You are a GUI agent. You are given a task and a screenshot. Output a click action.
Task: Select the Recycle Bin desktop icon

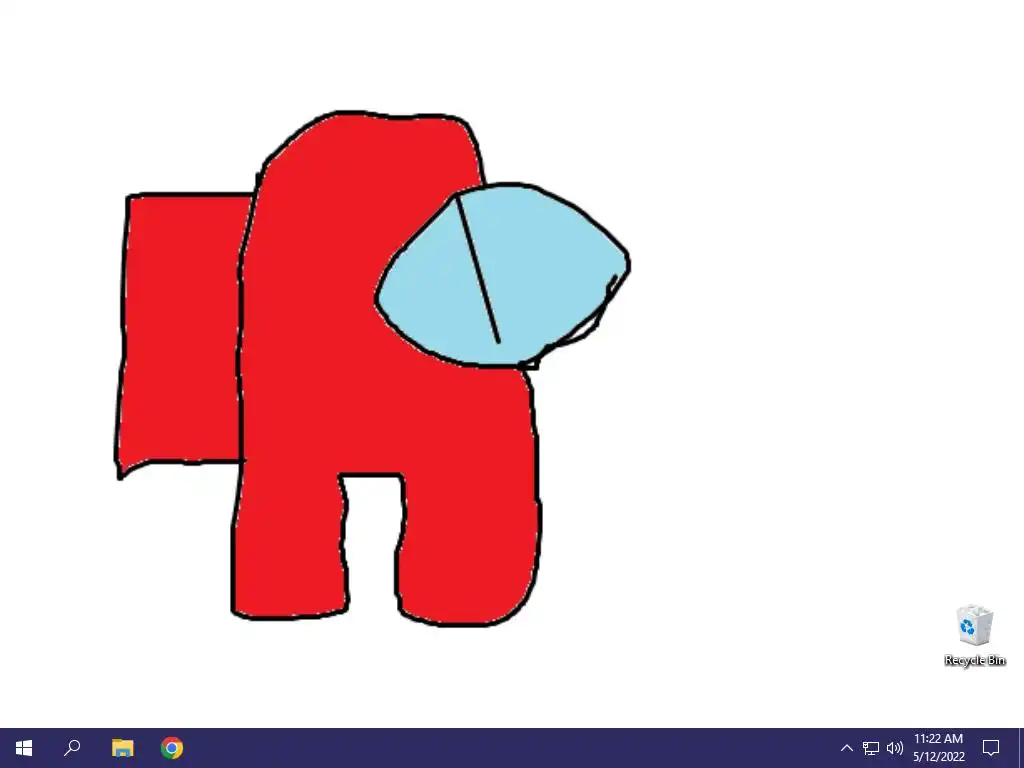pyautogui.click(x=974, y=626)
